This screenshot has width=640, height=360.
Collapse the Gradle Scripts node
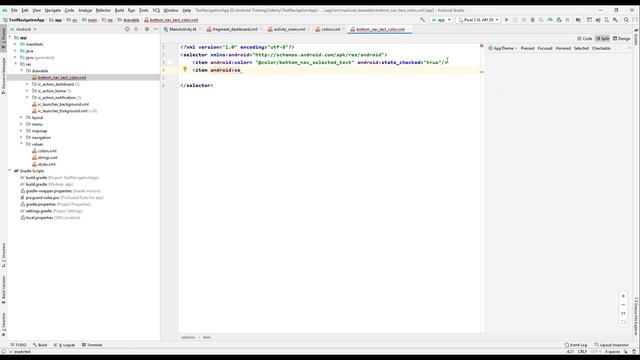(10, 171)
